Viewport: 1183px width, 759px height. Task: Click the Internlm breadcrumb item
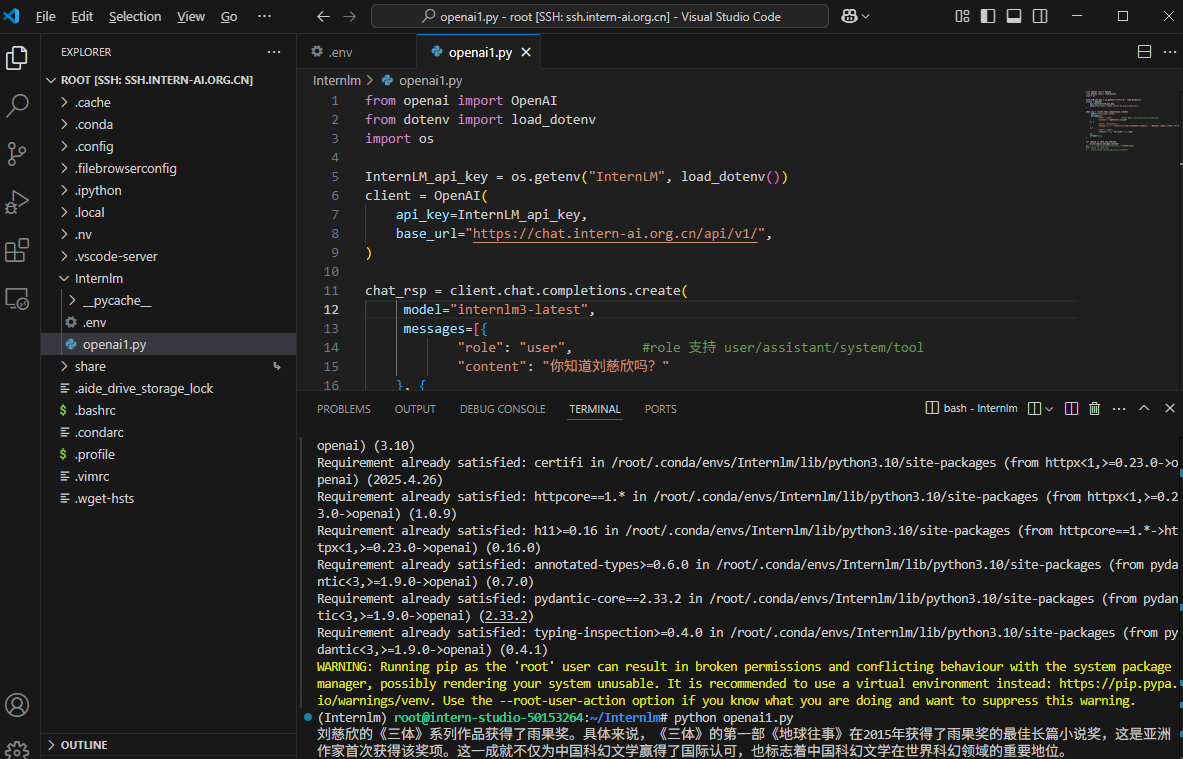[336, 80]
